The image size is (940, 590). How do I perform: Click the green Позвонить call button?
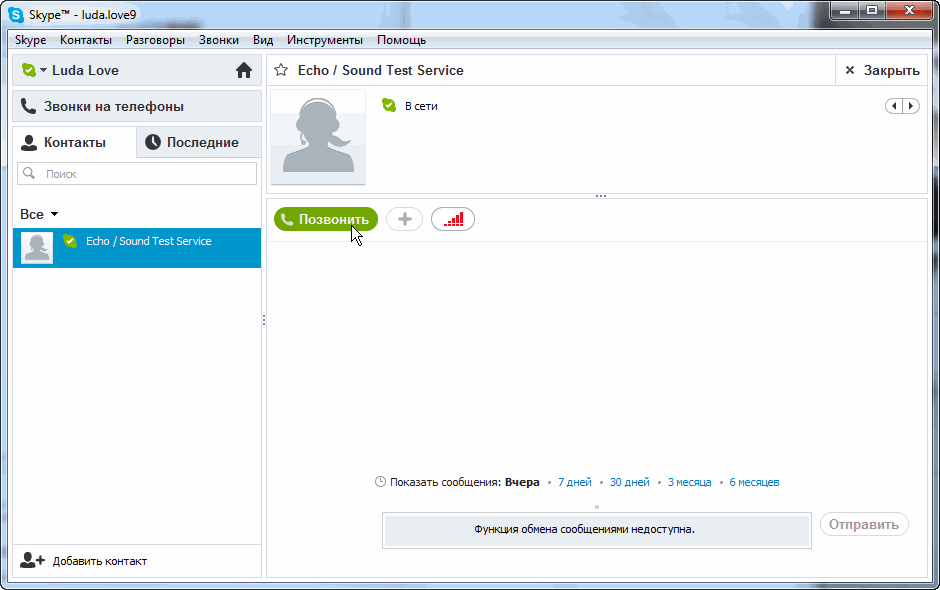pos(326,219)
